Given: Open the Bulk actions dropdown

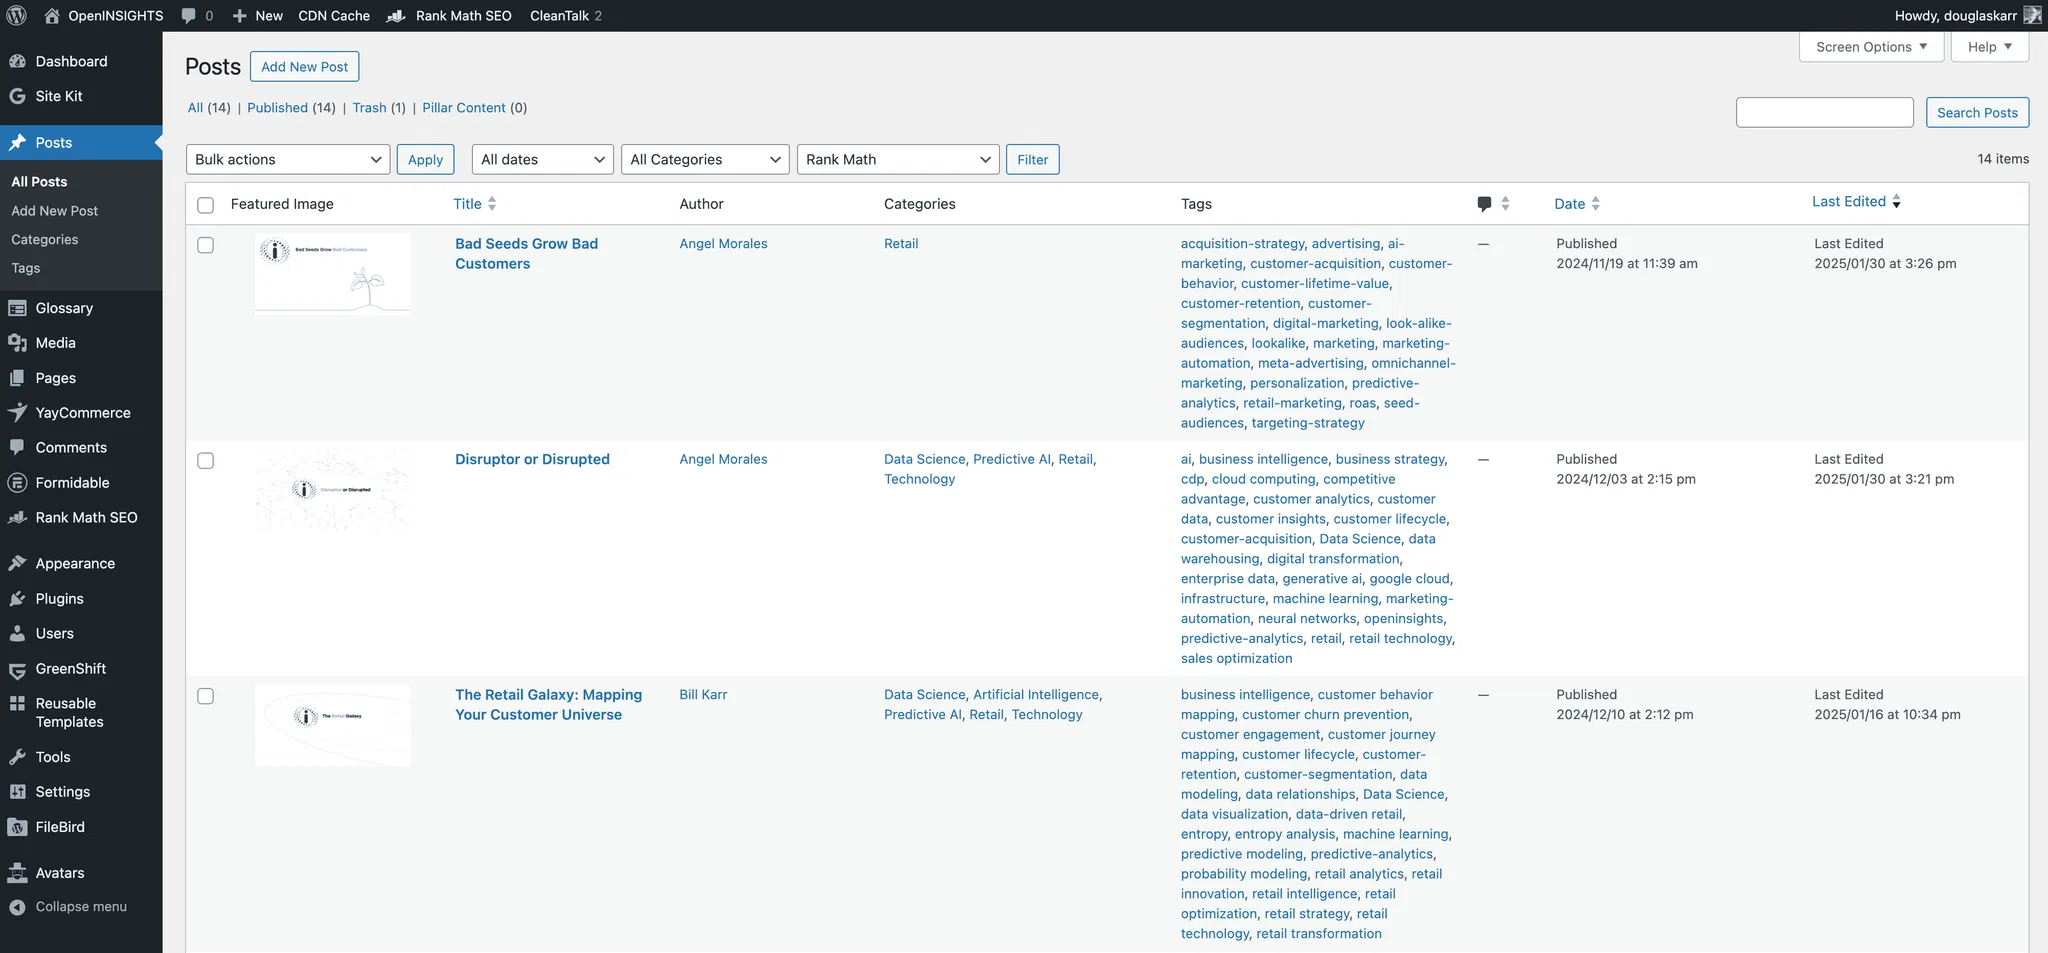Looking at the screenshot, I should [288, 160].
